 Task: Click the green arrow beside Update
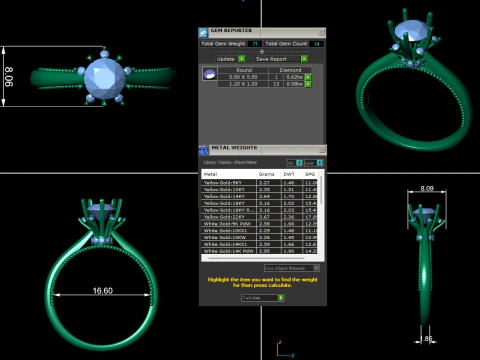(242, 59)
